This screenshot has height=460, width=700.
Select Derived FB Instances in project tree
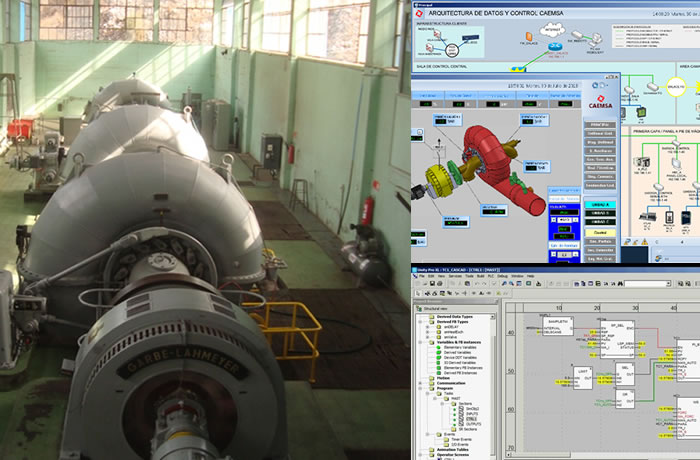460,372
